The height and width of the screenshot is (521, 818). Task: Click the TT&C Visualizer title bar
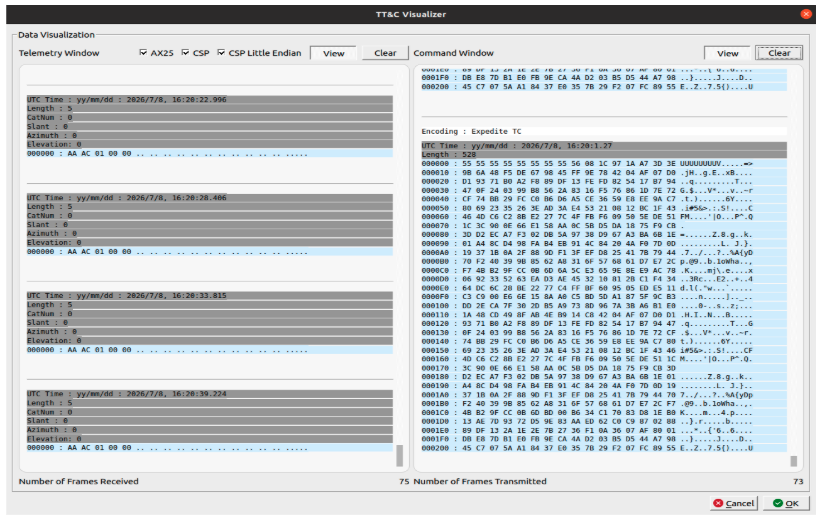(x=411, y=14)
